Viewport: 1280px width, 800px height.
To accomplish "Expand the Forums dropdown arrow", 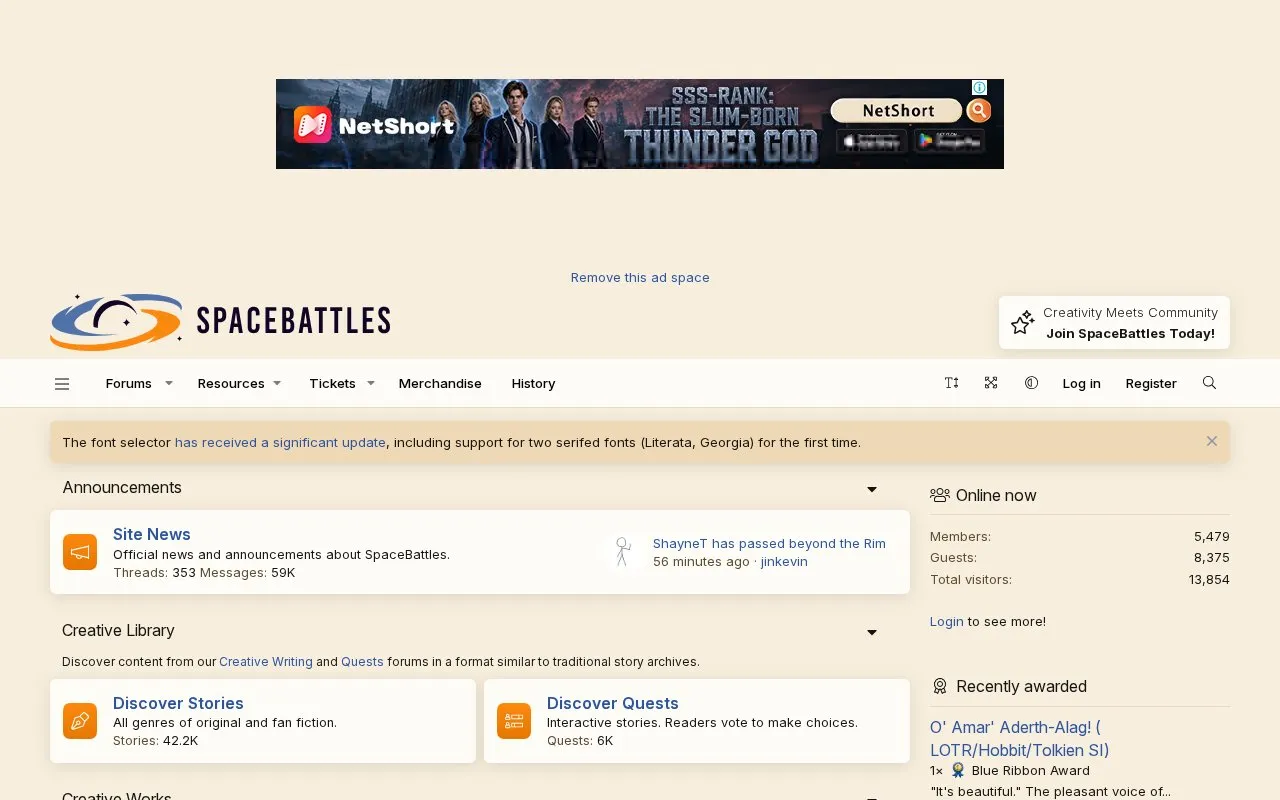I will 169,383.
